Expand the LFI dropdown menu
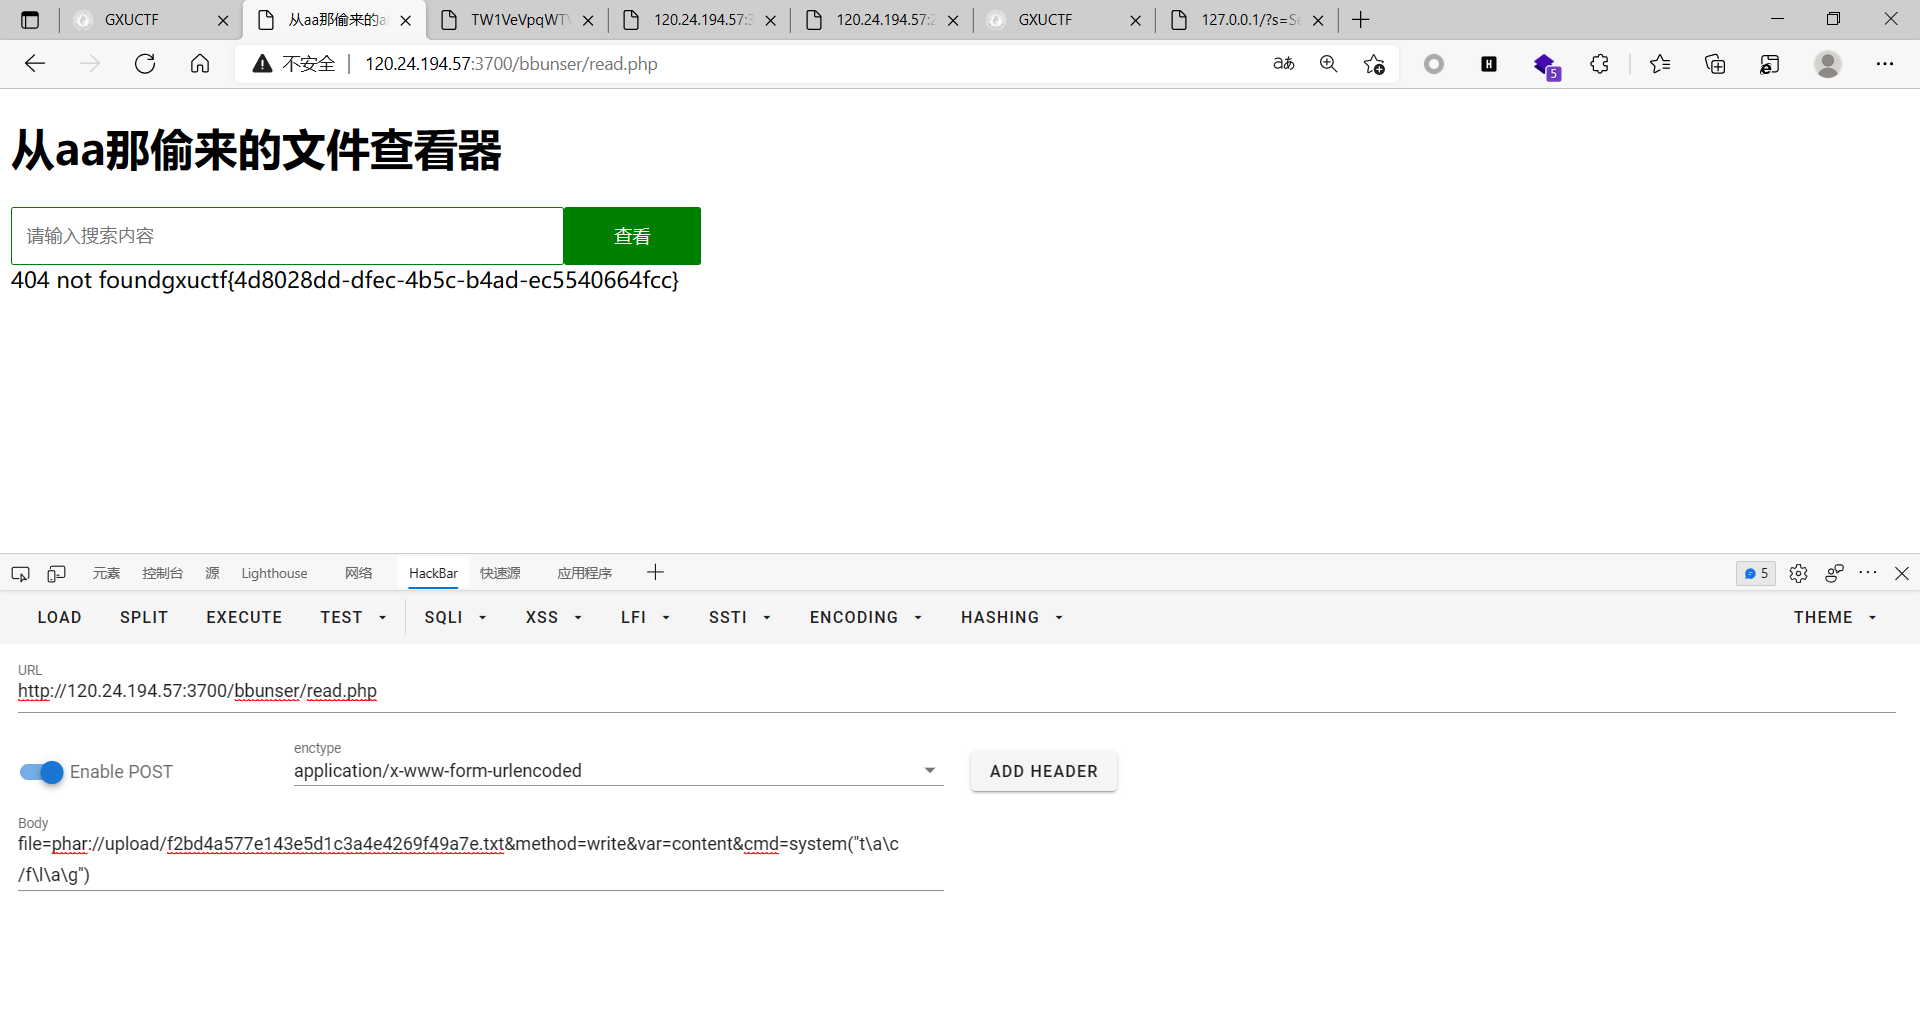Viewport: 1920px width, 1030px height. 645,617
